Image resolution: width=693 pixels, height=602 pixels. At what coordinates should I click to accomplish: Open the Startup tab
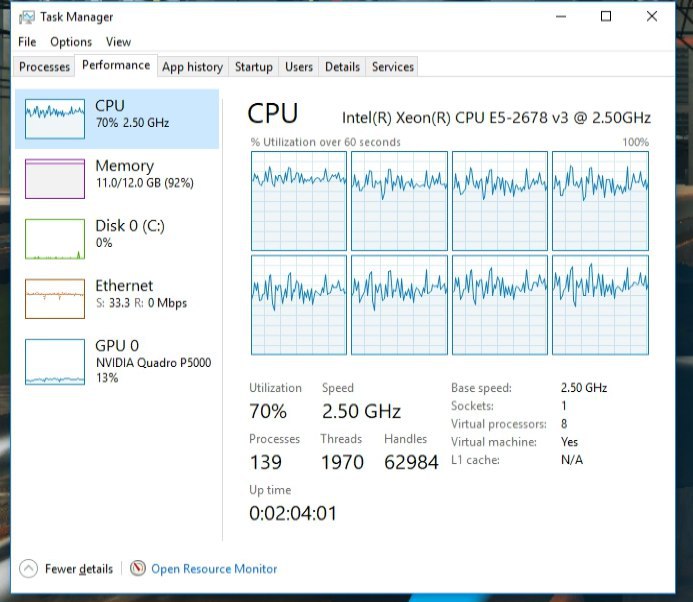(254, 67)
